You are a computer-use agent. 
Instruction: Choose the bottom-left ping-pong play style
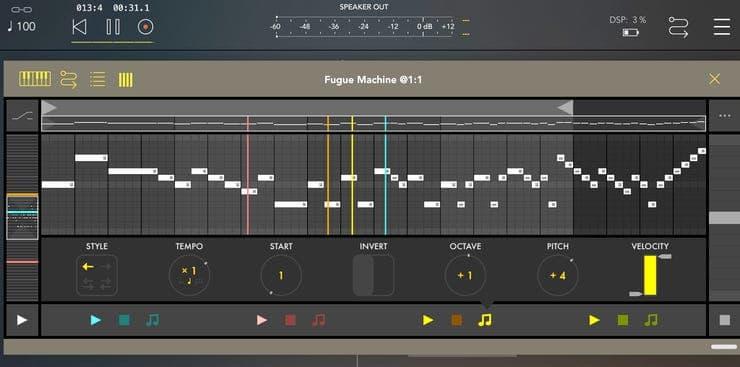pos(88,284)
